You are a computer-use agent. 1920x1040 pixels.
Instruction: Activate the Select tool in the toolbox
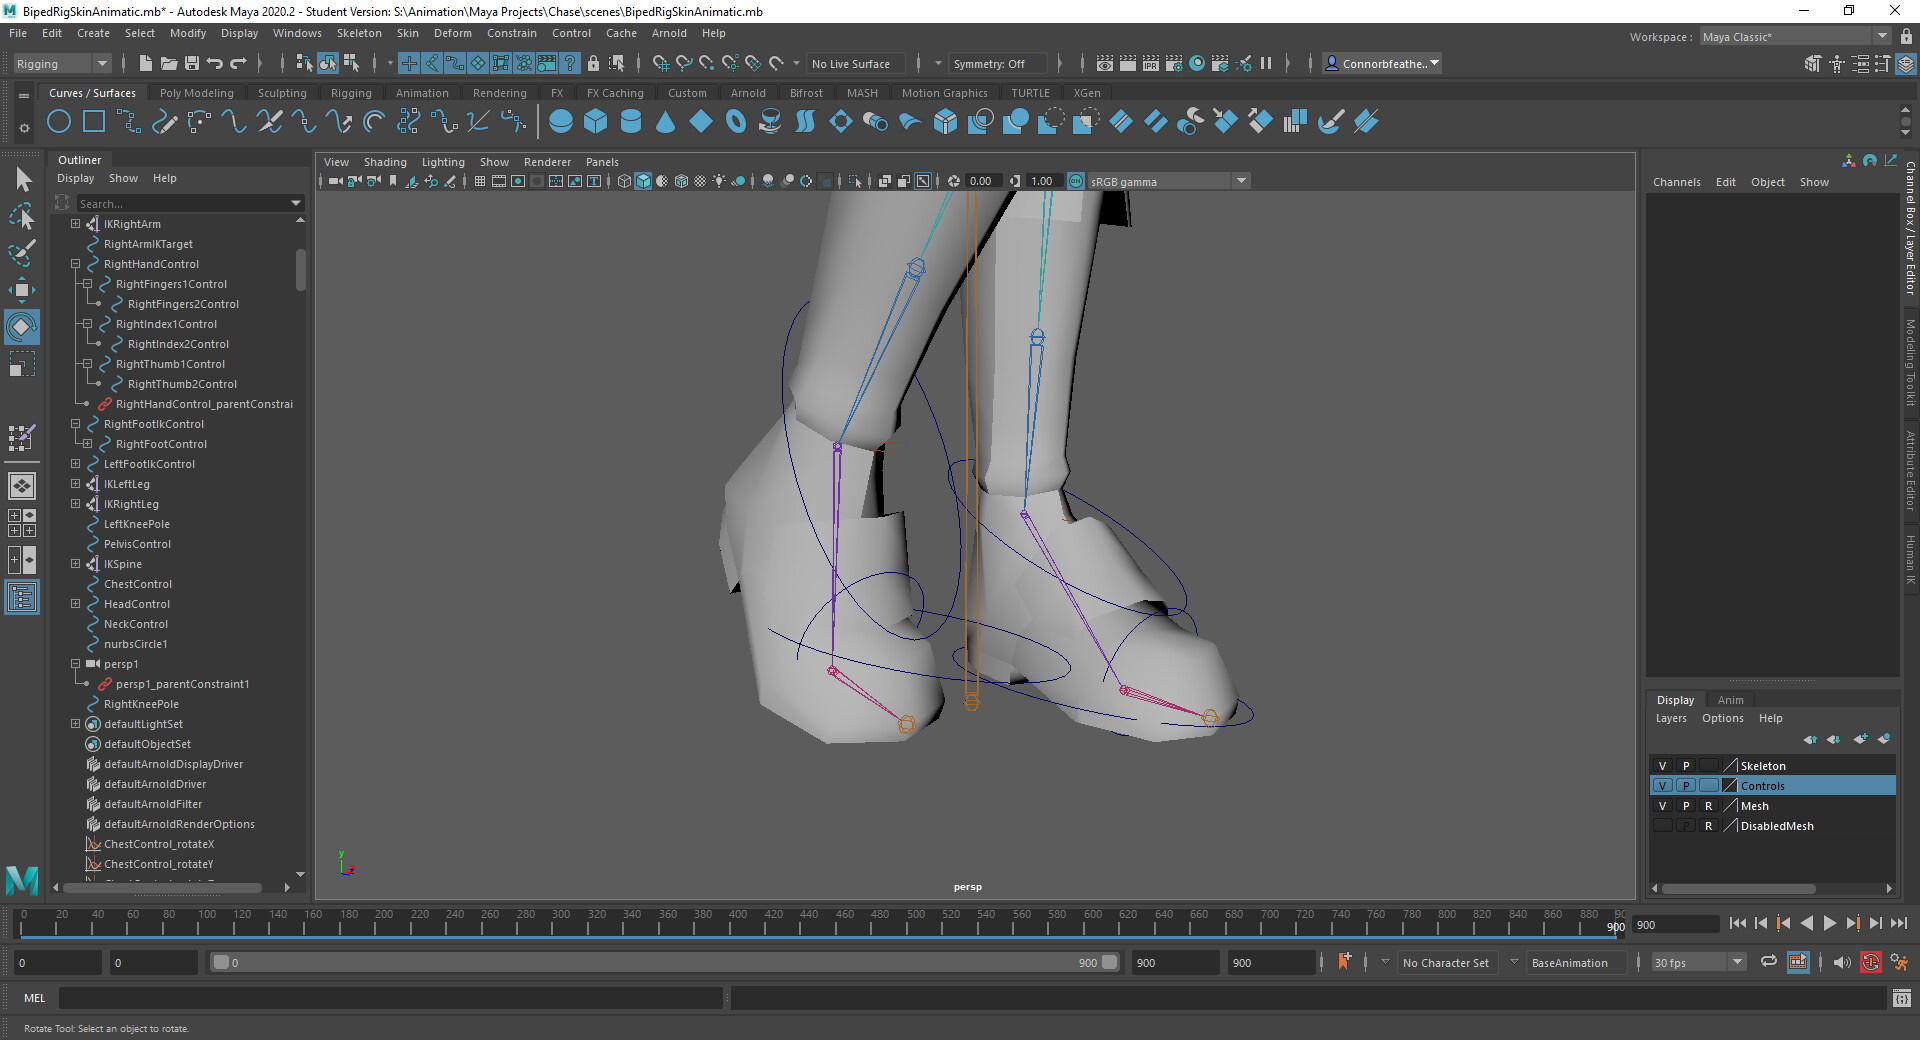click(22, 177)
